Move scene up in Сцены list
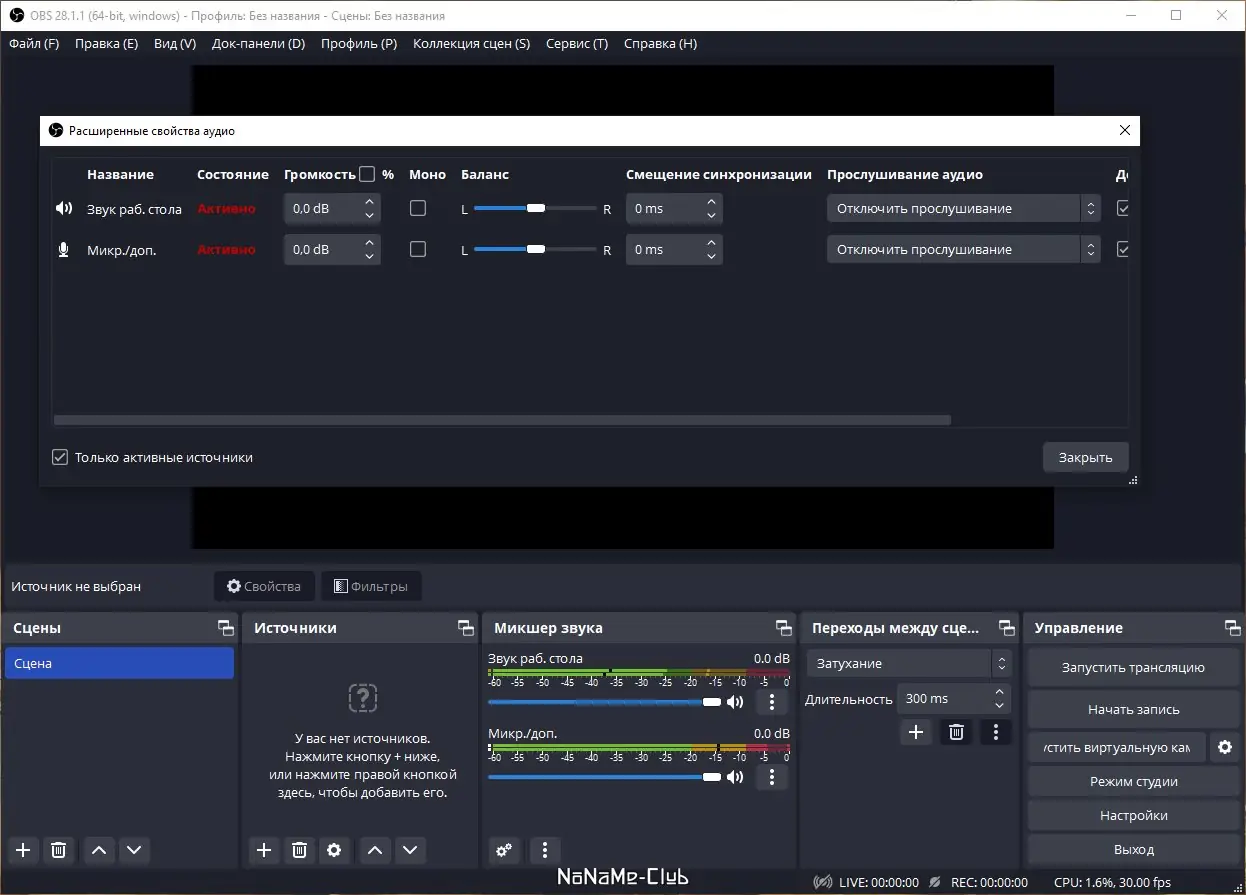The height and width of the screenshot is (895, 1246). click(98, 850)
